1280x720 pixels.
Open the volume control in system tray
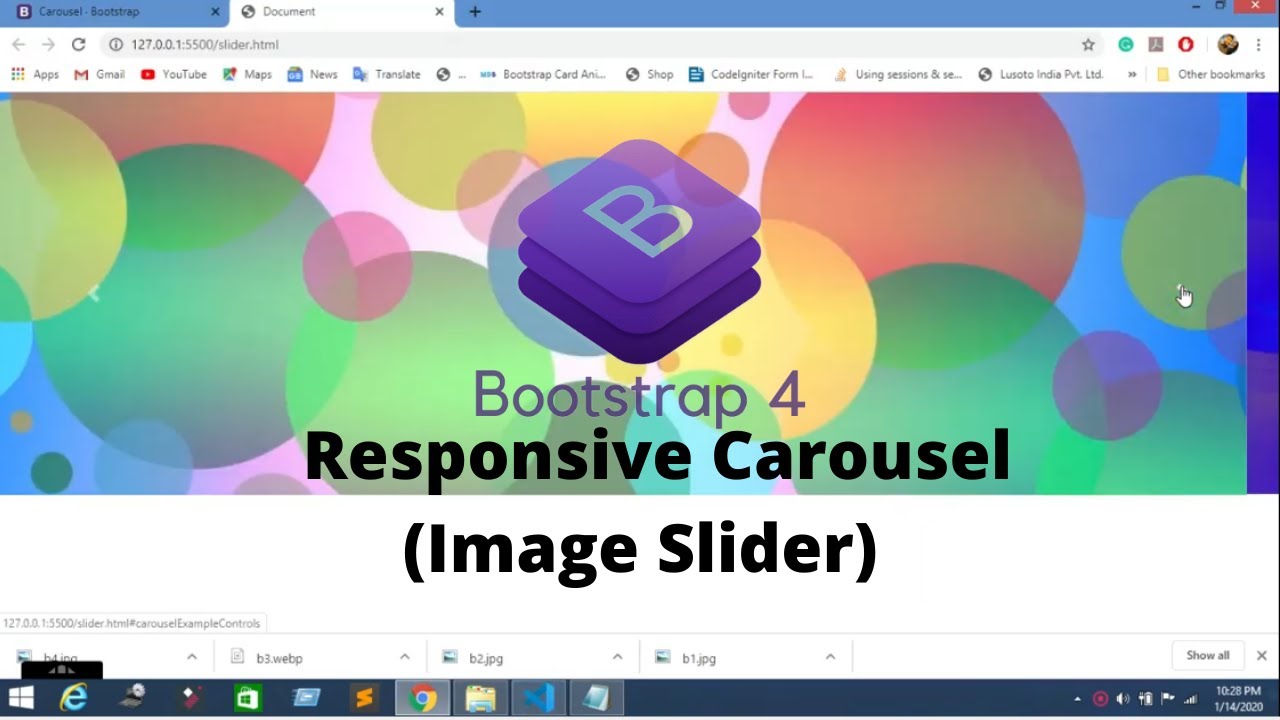1122,698
